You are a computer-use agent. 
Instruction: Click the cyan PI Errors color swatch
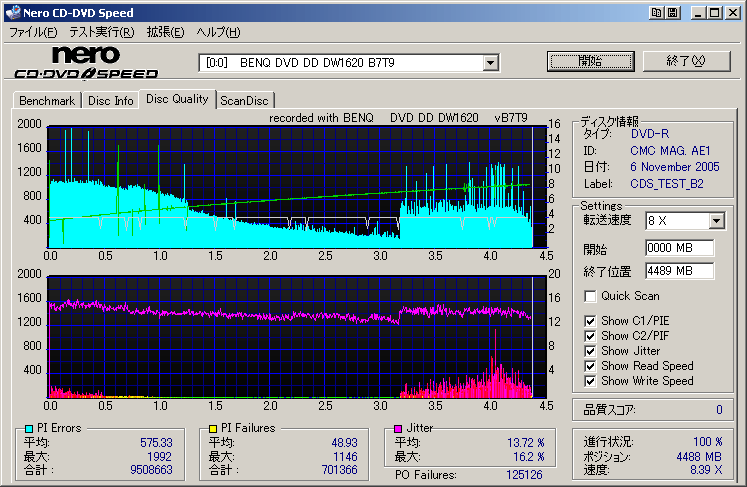click(x=29, y=428)
